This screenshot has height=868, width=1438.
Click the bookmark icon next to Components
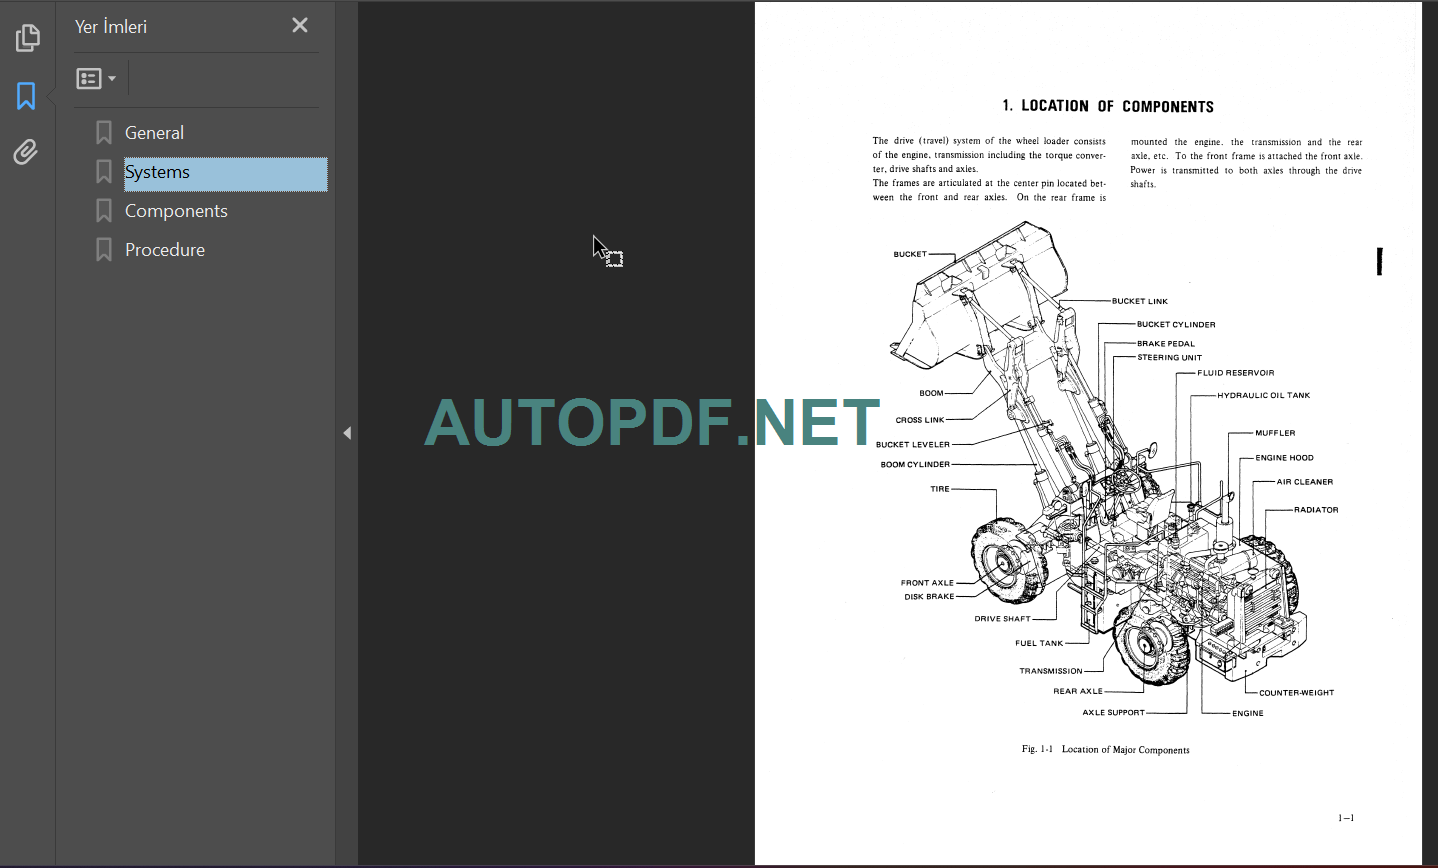click(x=103, y=210)
